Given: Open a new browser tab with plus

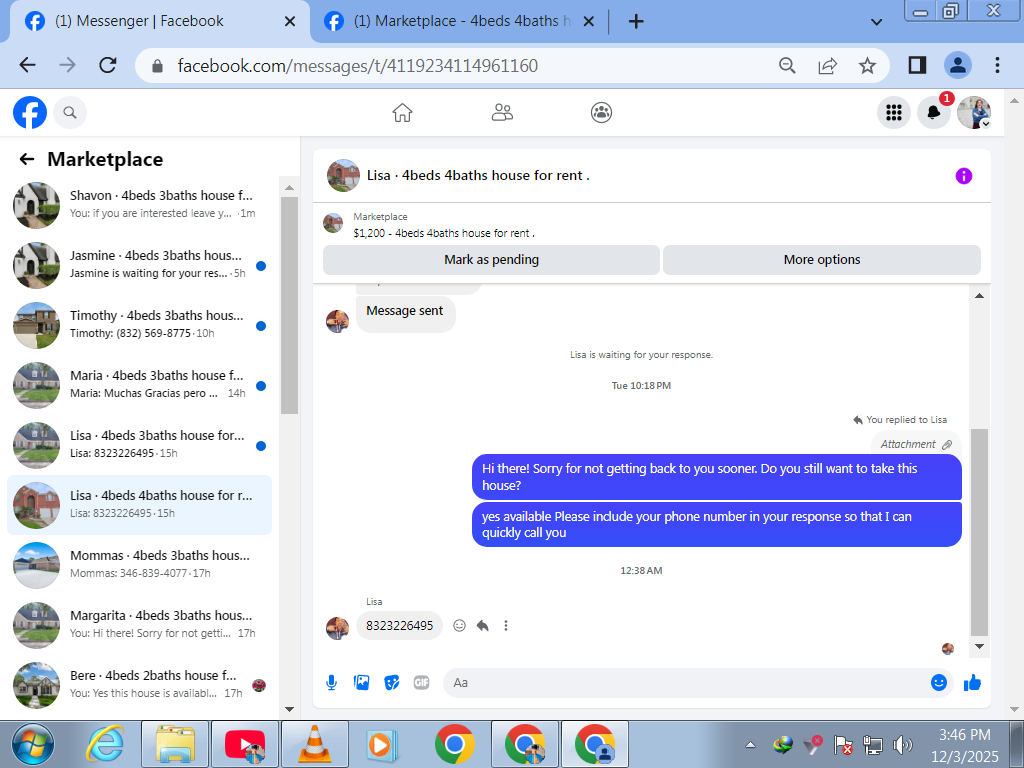Looking at the screenshot, I should (635, 22).
